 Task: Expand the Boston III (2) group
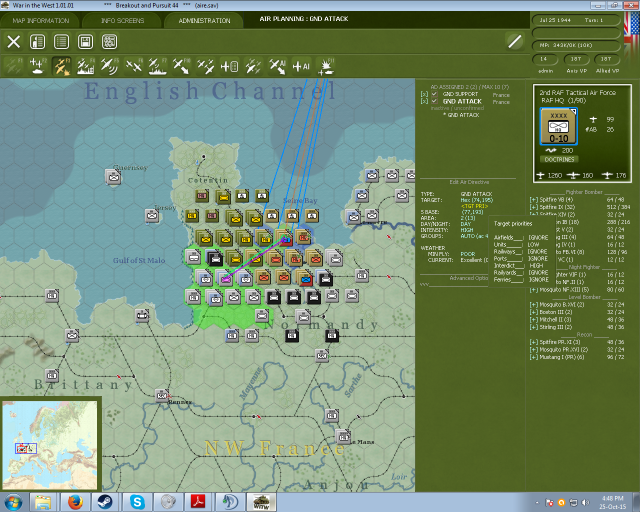click(x=533, y=312)
